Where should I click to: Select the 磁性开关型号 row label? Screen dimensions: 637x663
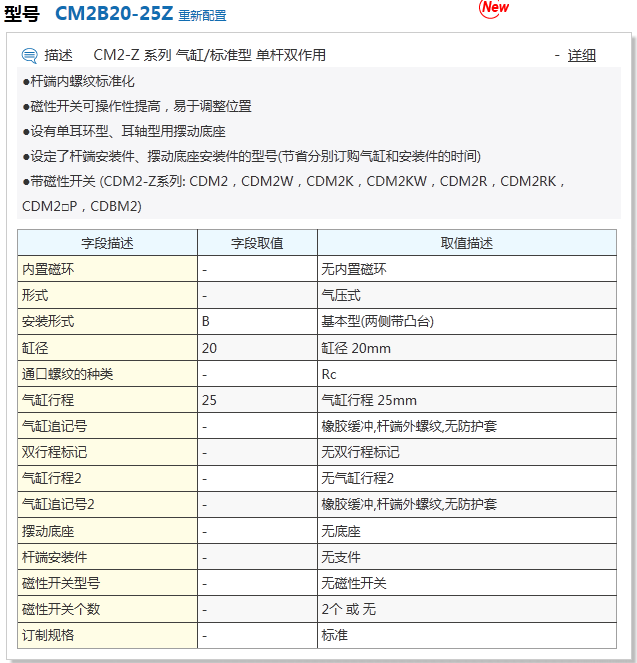click(x=61, y=583)
